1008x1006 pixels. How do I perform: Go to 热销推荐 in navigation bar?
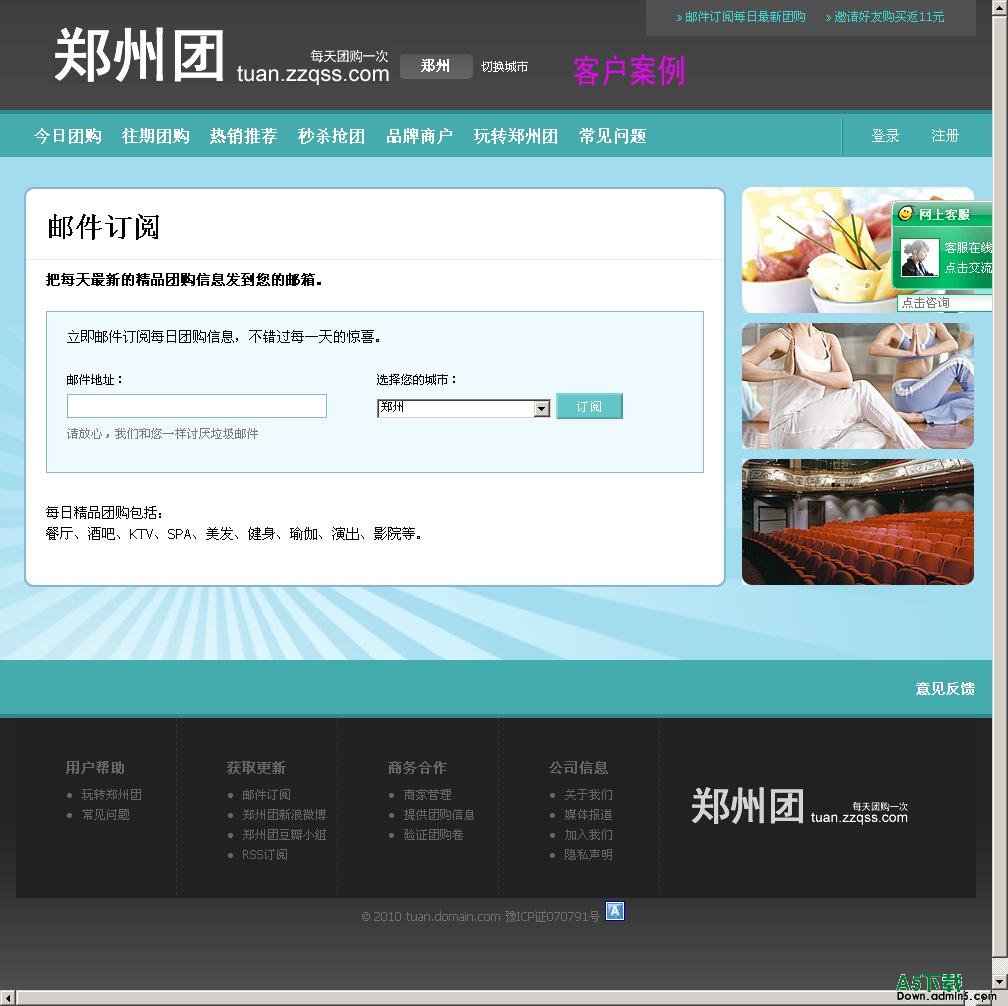click(244, 136)
